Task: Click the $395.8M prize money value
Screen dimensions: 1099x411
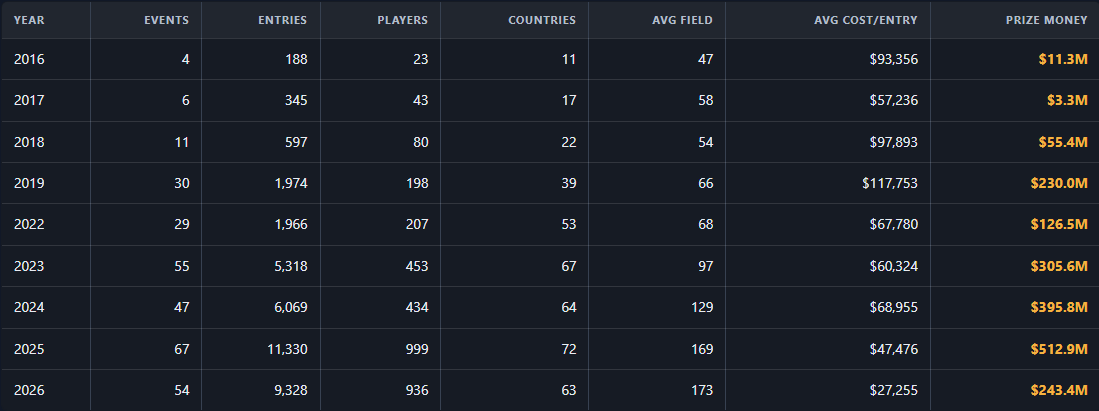Action: click(1059, 308)
